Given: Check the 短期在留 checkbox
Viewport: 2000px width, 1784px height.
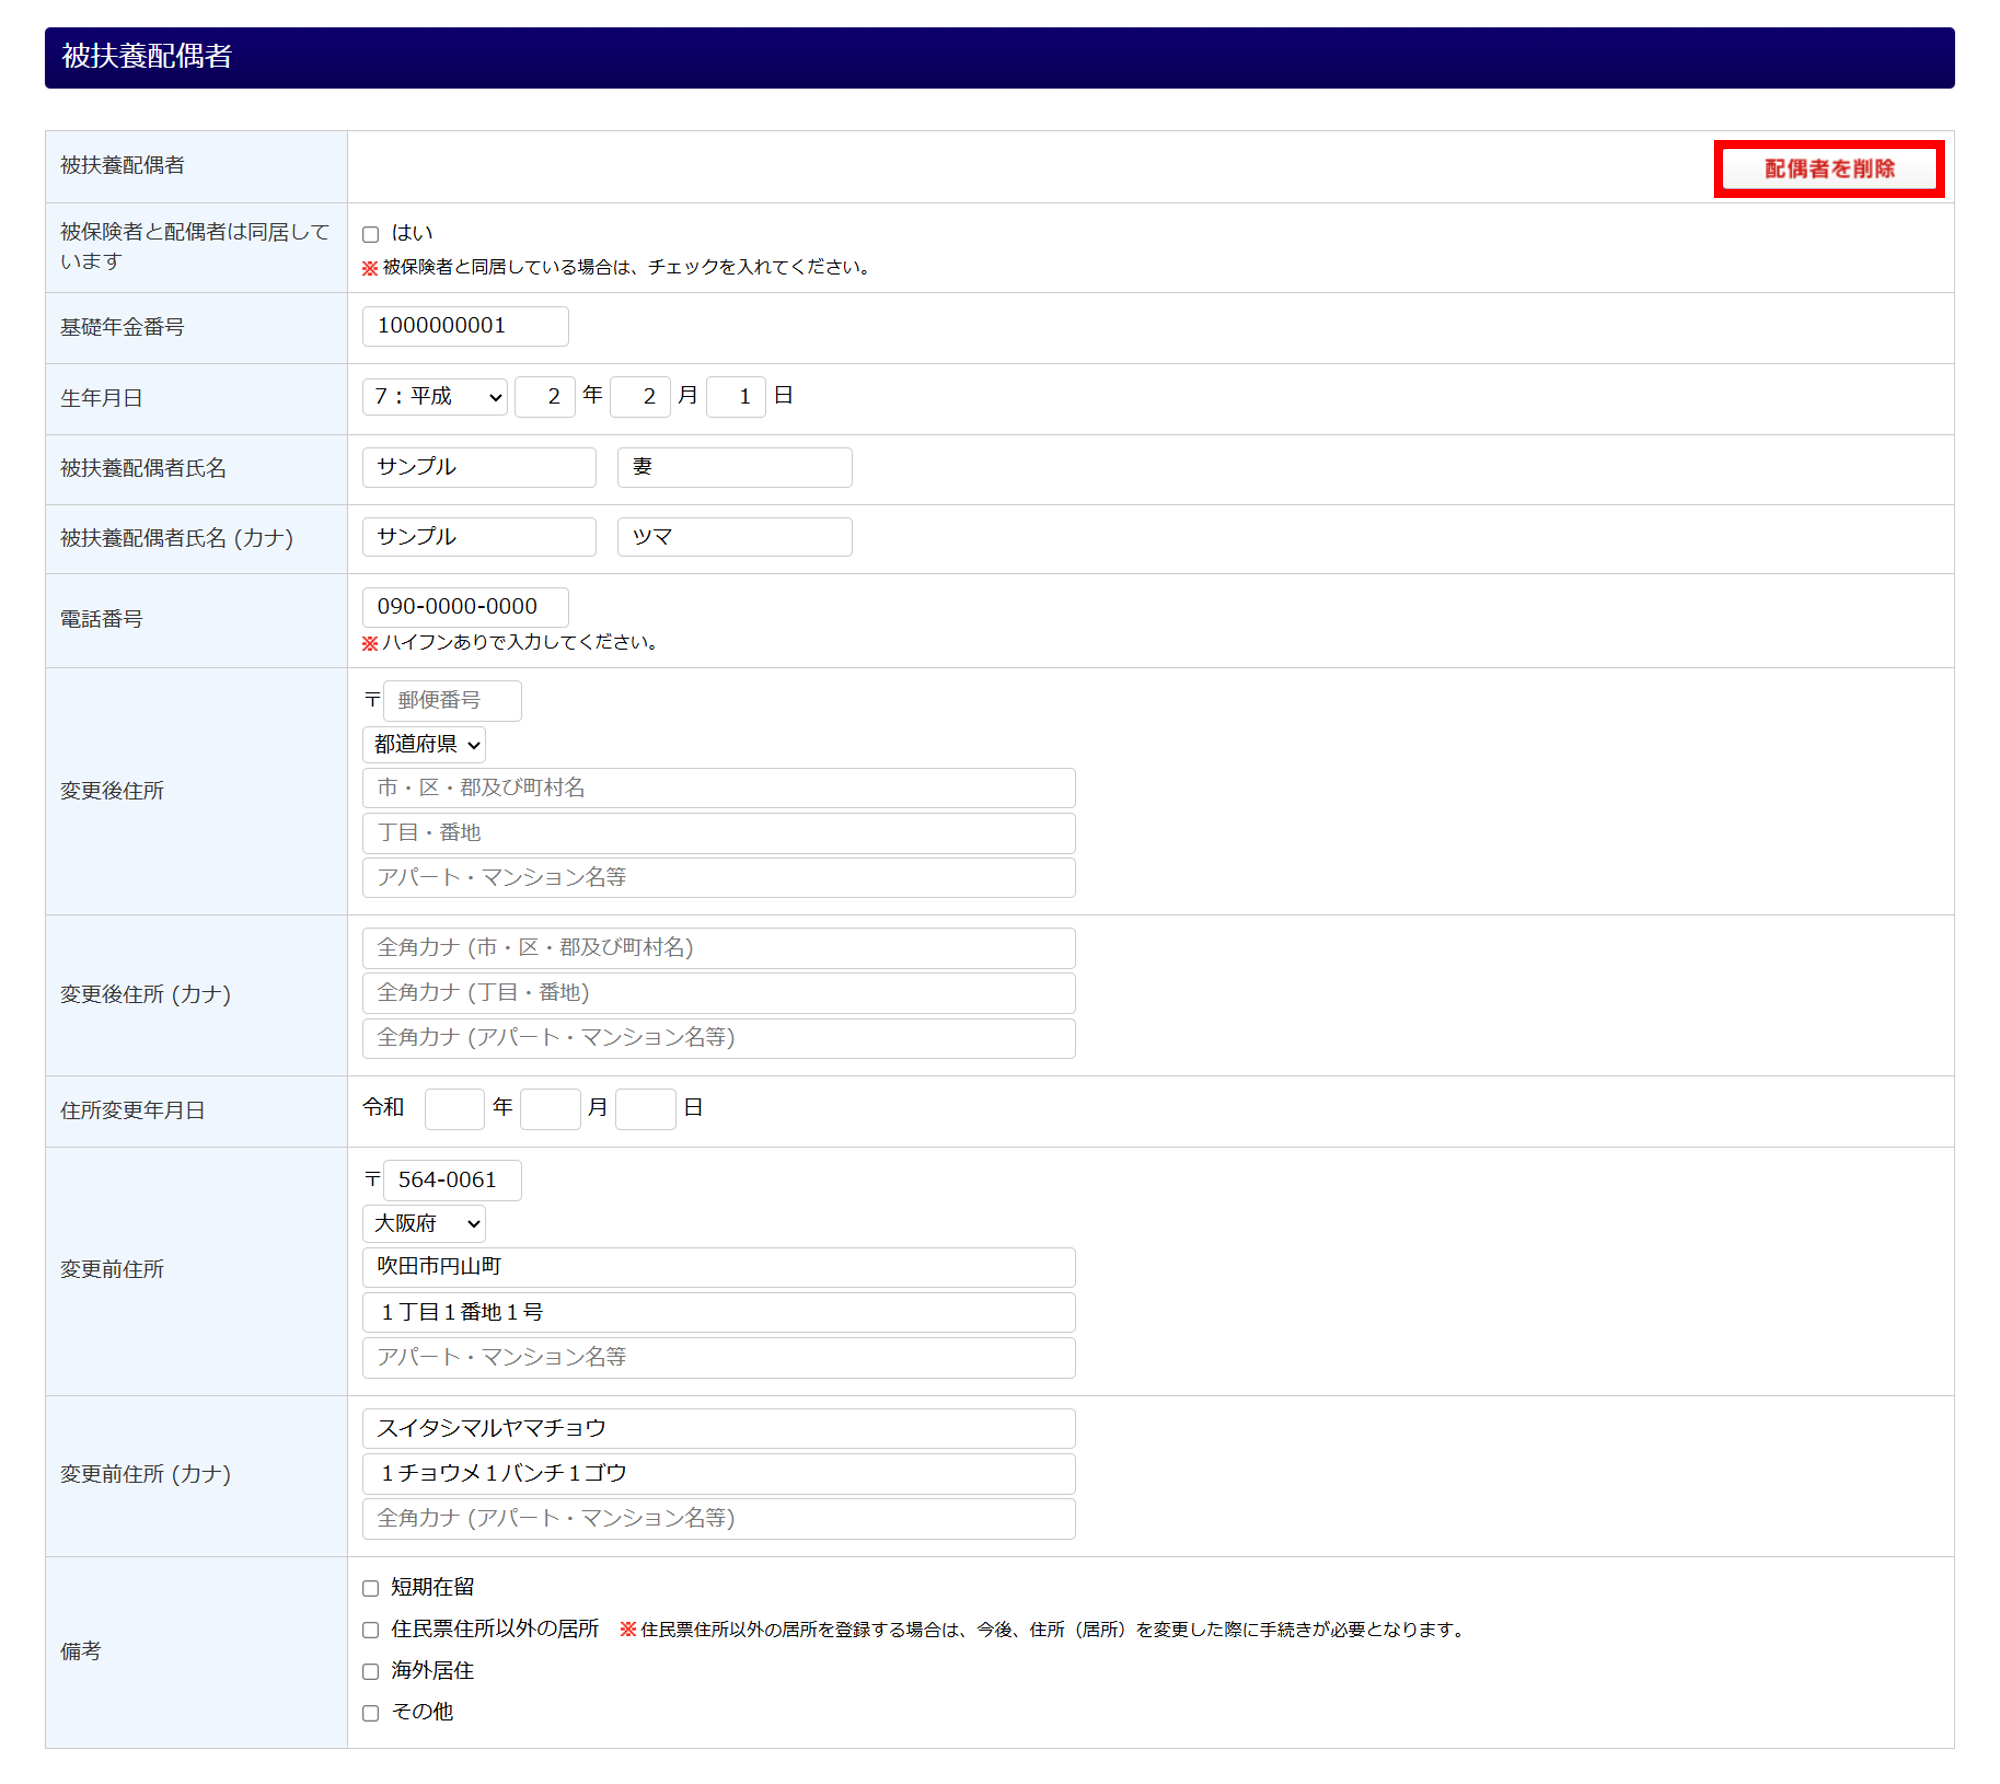Looking at the screenshot, I should pyautogui.click(x=371, y=1588).
